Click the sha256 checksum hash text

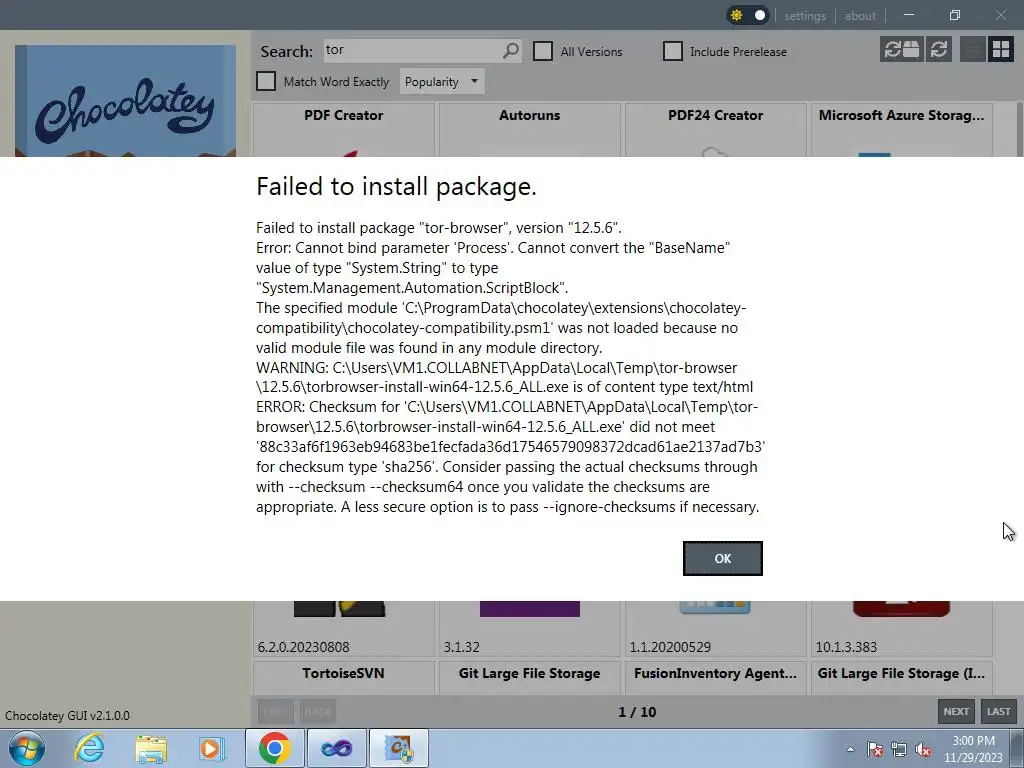pyautogui.click(x=511, y=447)
